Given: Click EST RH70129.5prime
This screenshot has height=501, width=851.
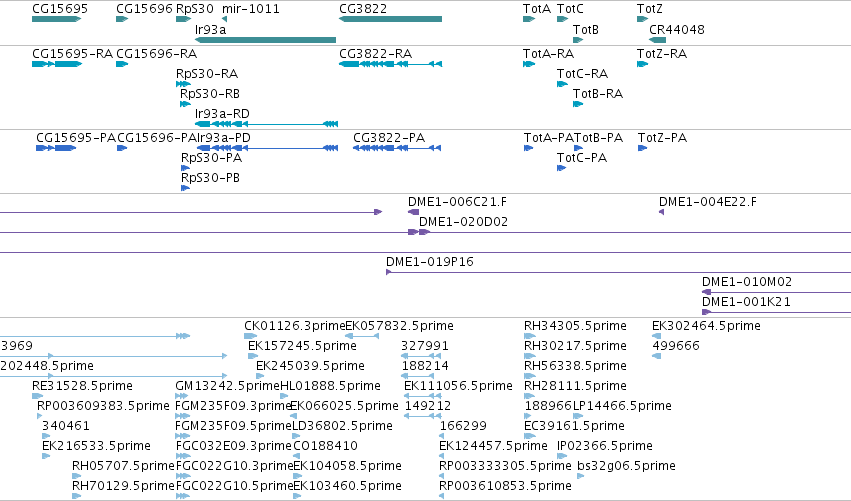Looking at the screenshot, I should pos(77,497).
